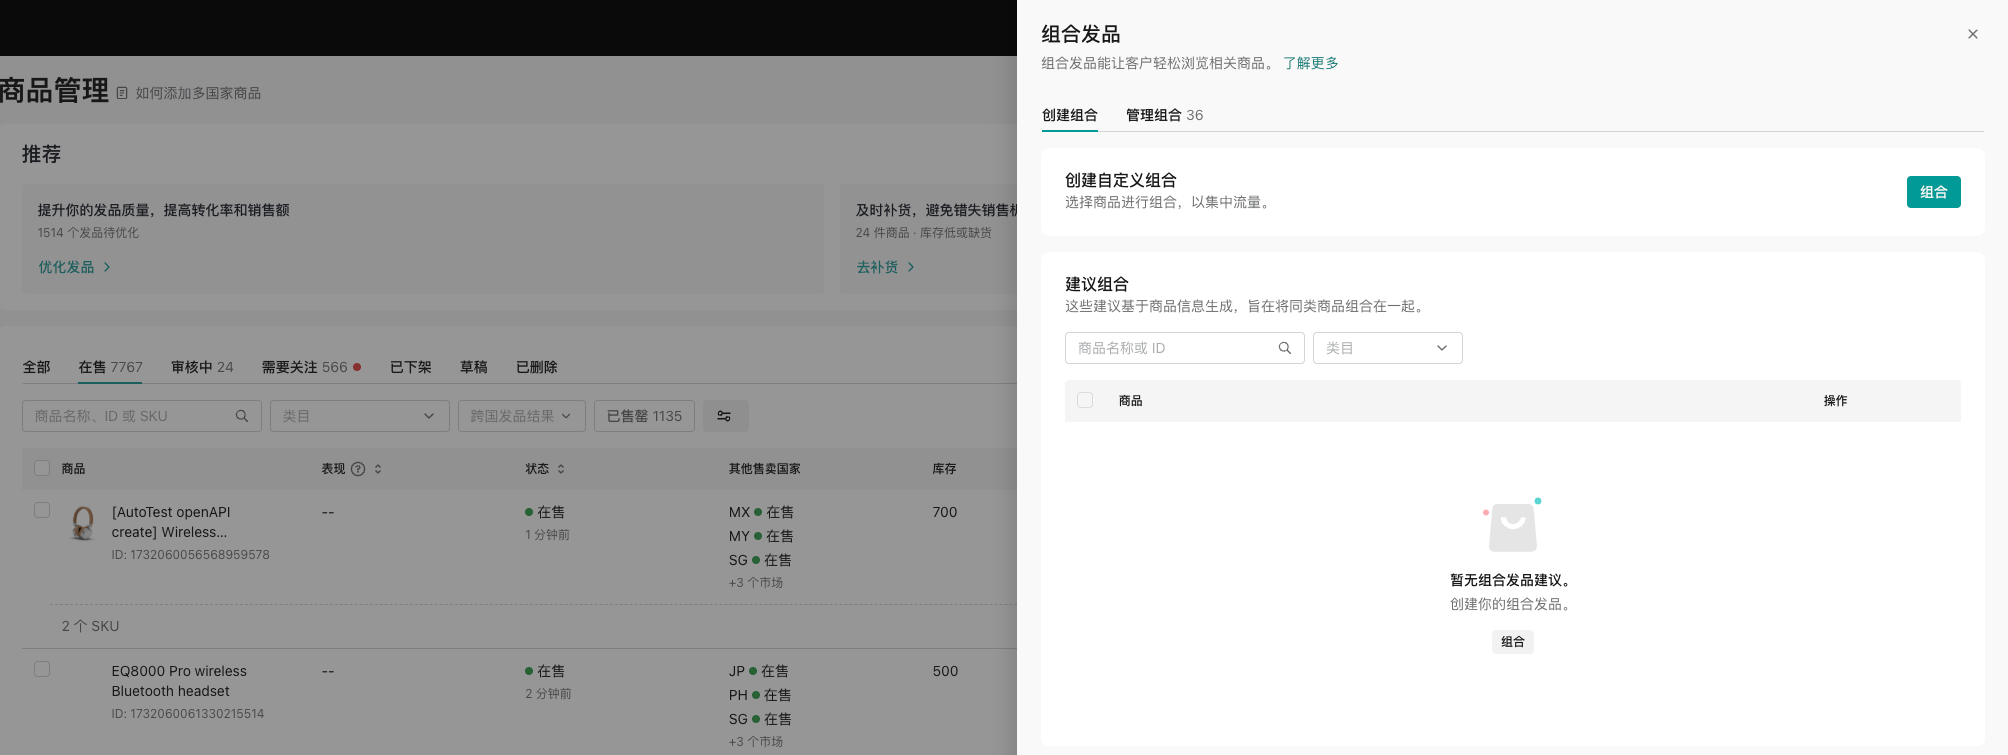
Task: Switch to the 管理组合 tab
Action: [x=1164, y=115]
